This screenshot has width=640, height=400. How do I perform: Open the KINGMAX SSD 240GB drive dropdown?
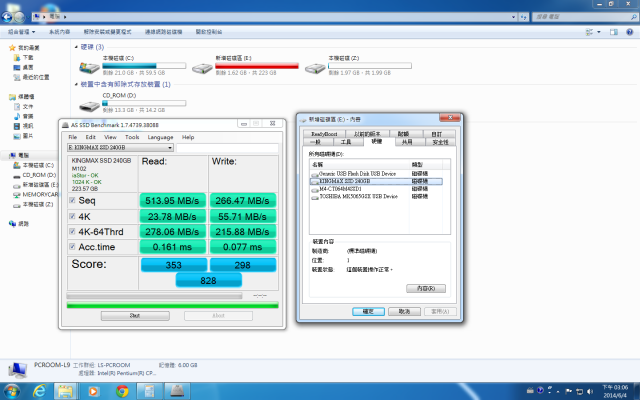click(x=120, y=147)
